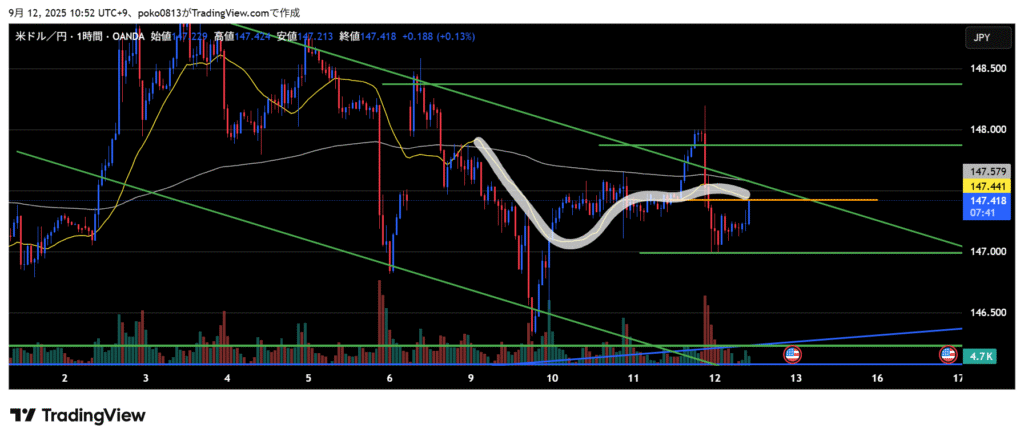Click the US flag event icon near date 13

coord(792,354)
